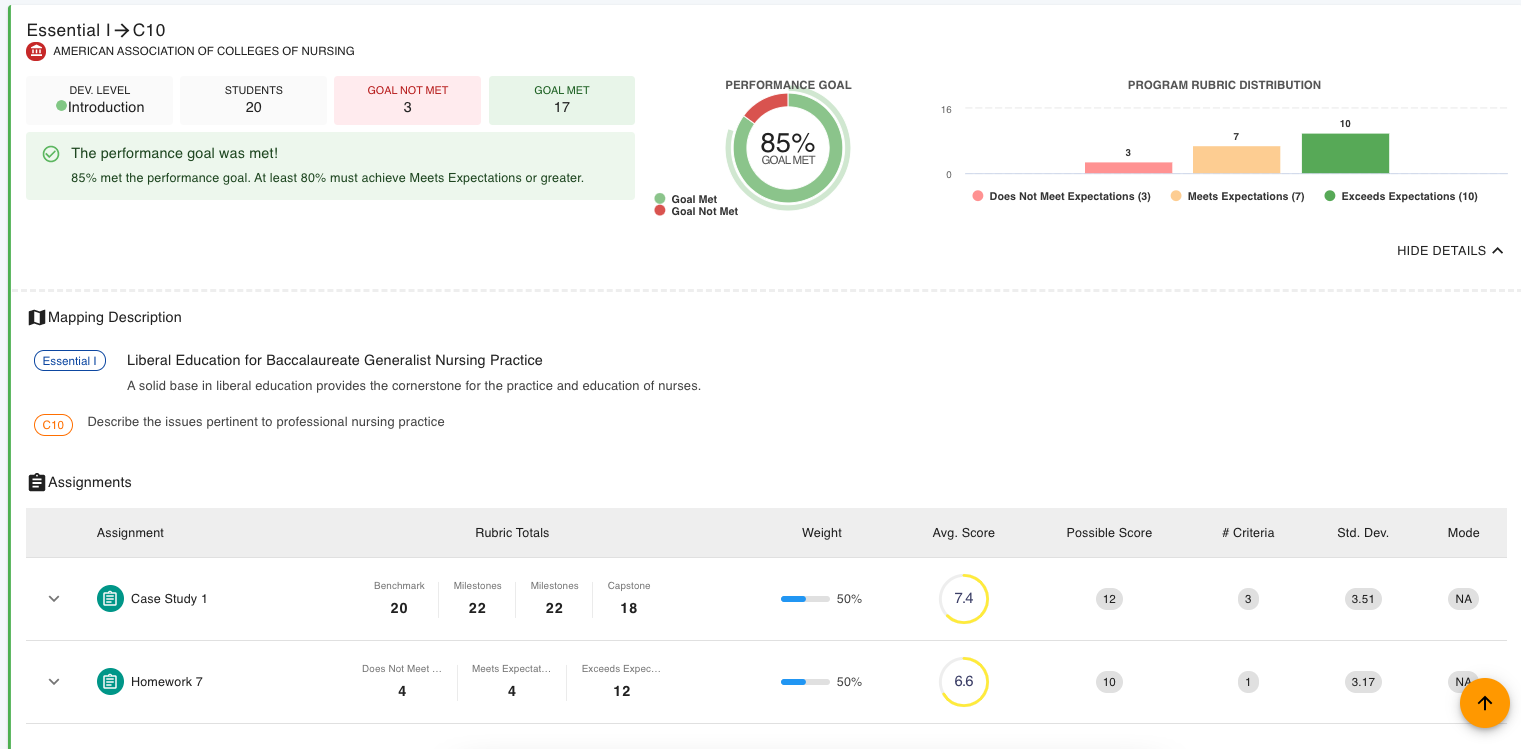Click the Std. Dev. column header
Viewport: 1521px width, 749px height.
click(1363, 533)
